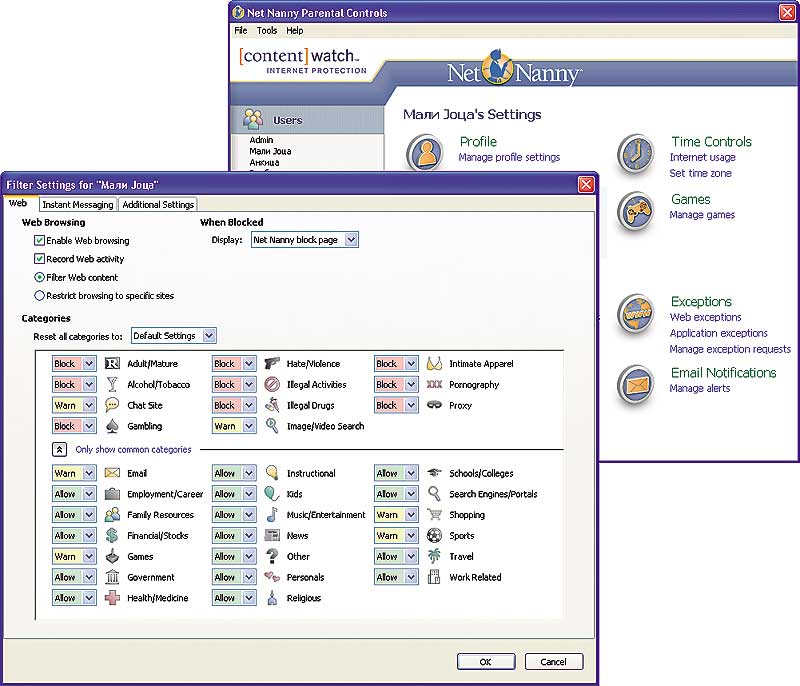Viewport: 800px width, 686px height.
Task: Click the Exceptions globe icon
Action: tap(636, 313)
